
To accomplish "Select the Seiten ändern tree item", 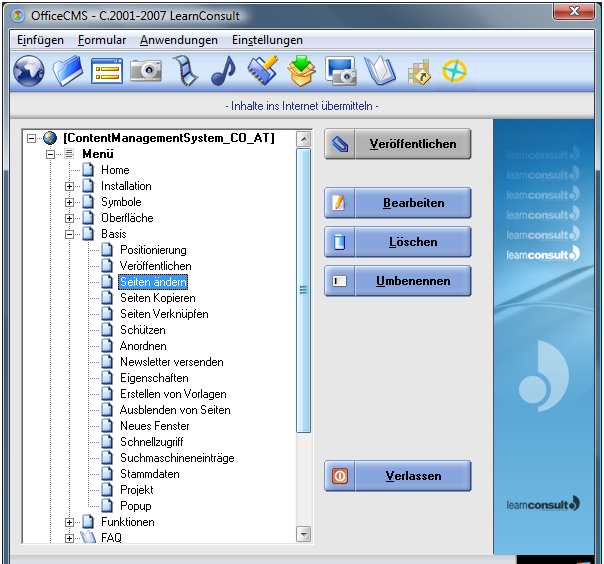I will [x=153, y=282].
